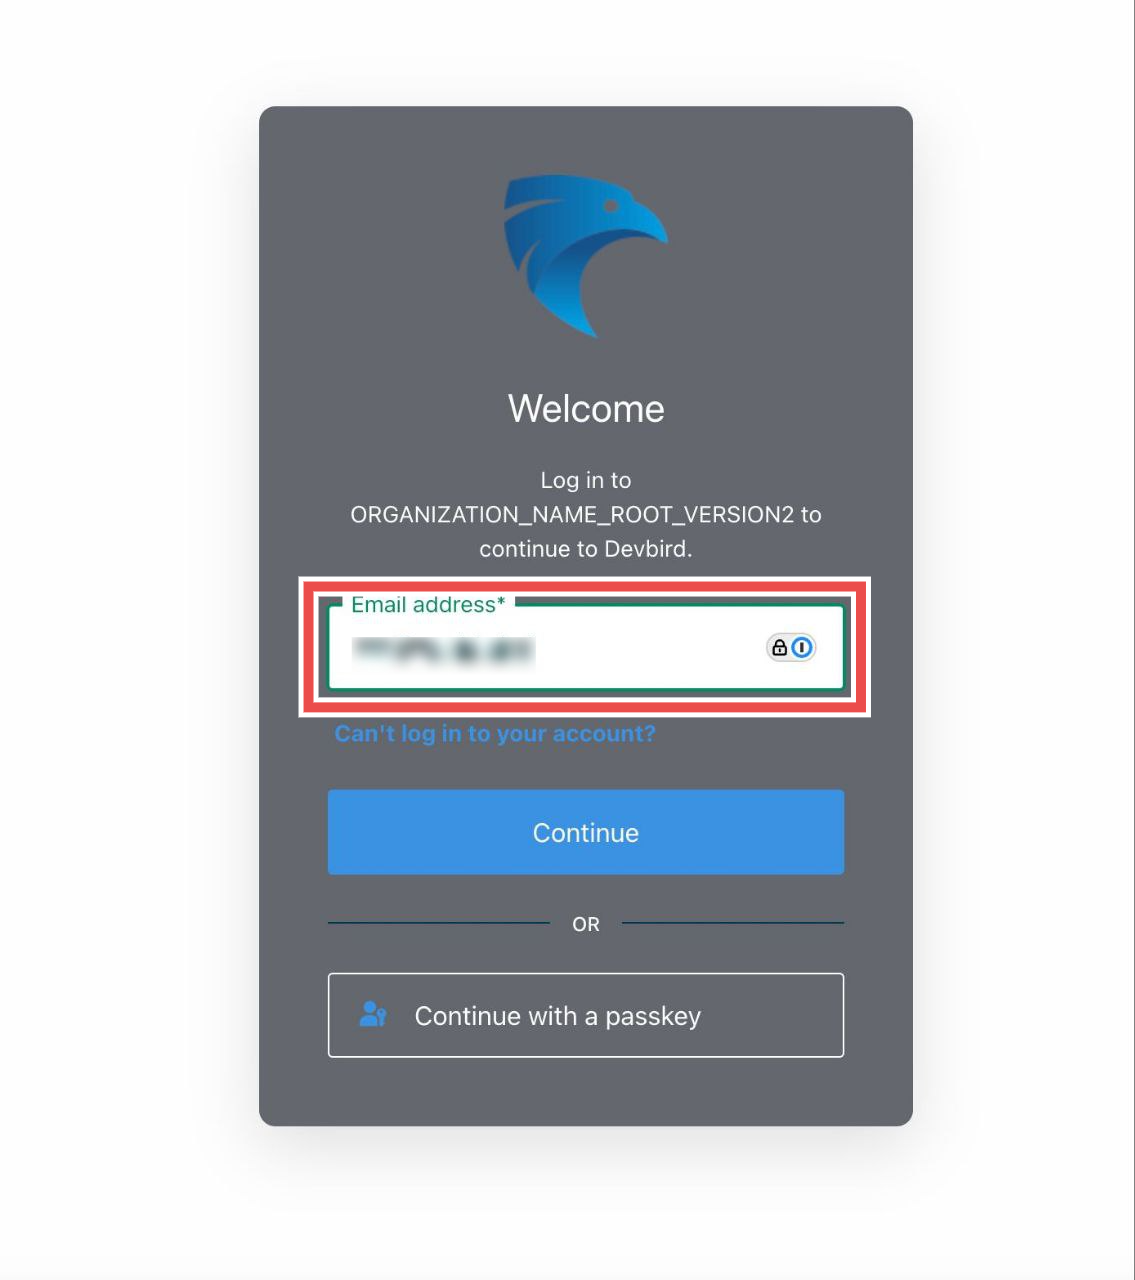Click the divider line left of OR

click(439, 923)
